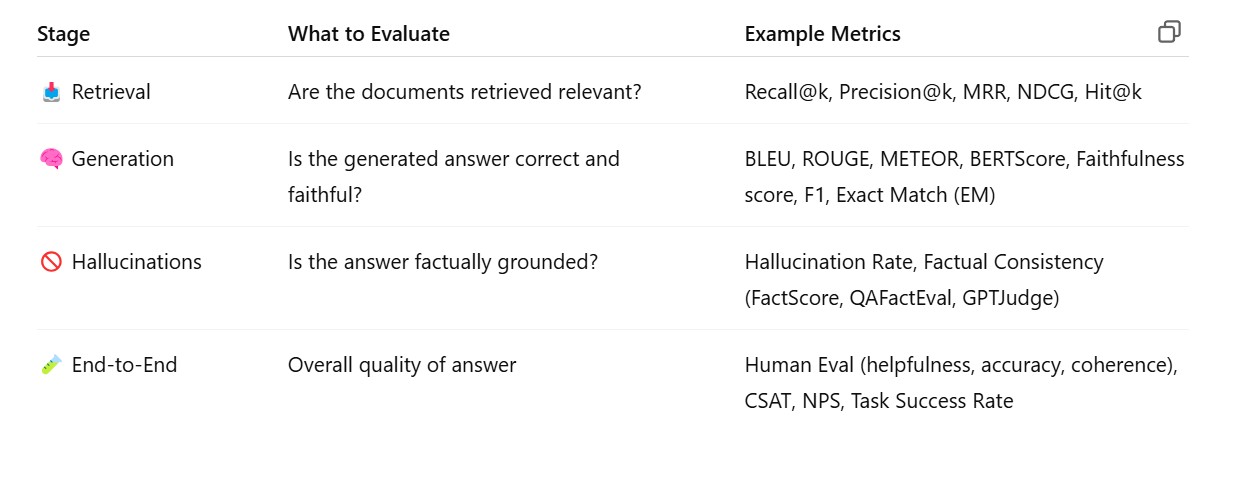Click the 'Overall quality of answer' cell

coord(402,365)
